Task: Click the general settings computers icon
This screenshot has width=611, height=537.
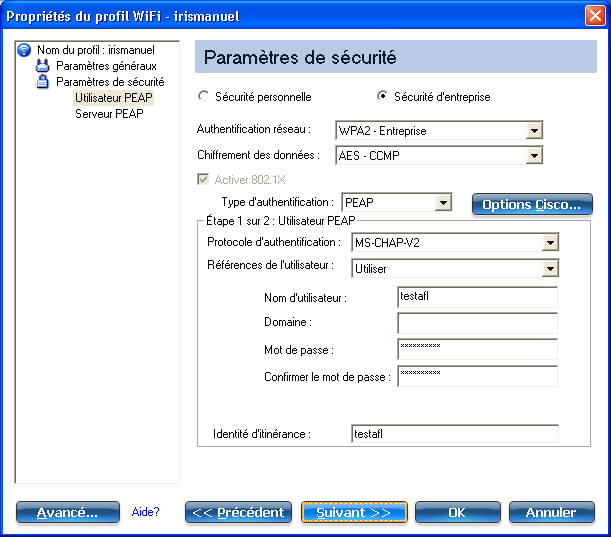Action: click(x=42, y=66)
